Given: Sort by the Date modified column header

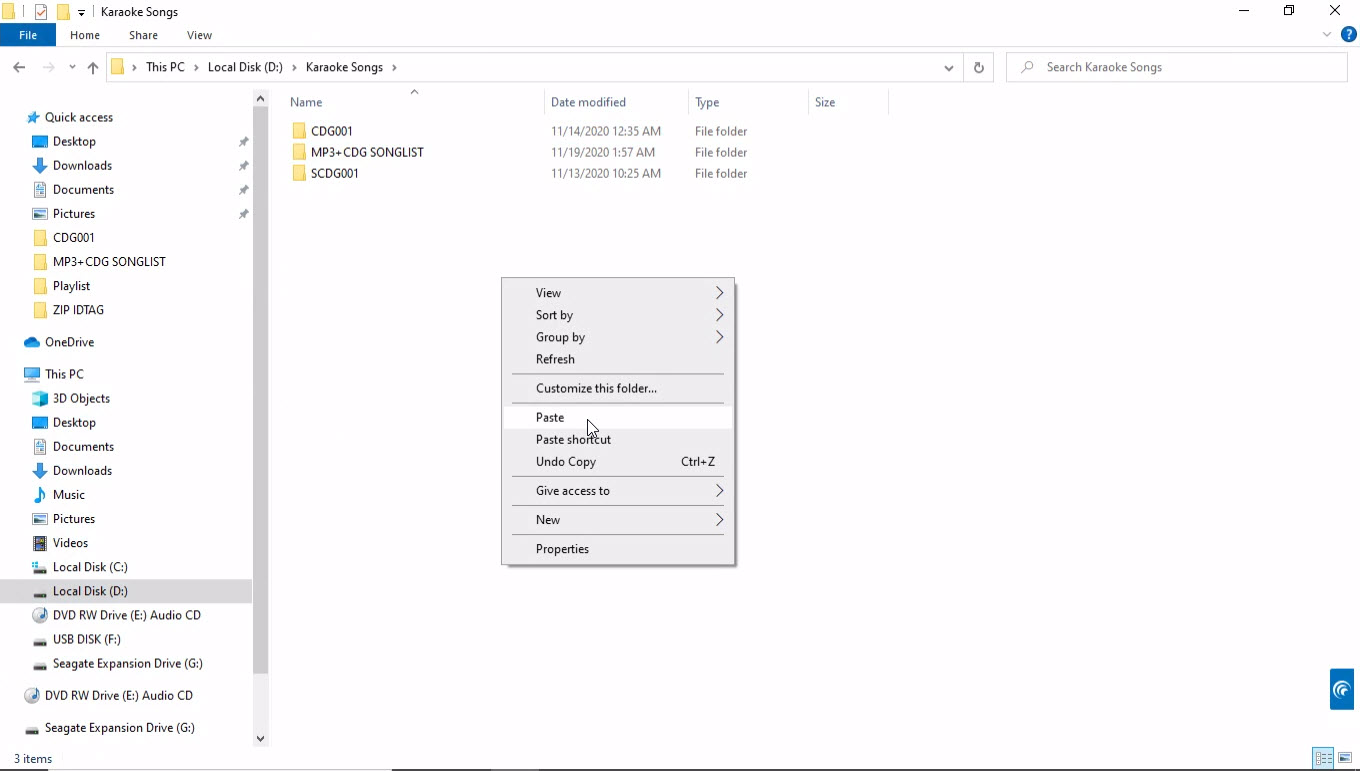Looking at the screenshot, I should [588, 102].
